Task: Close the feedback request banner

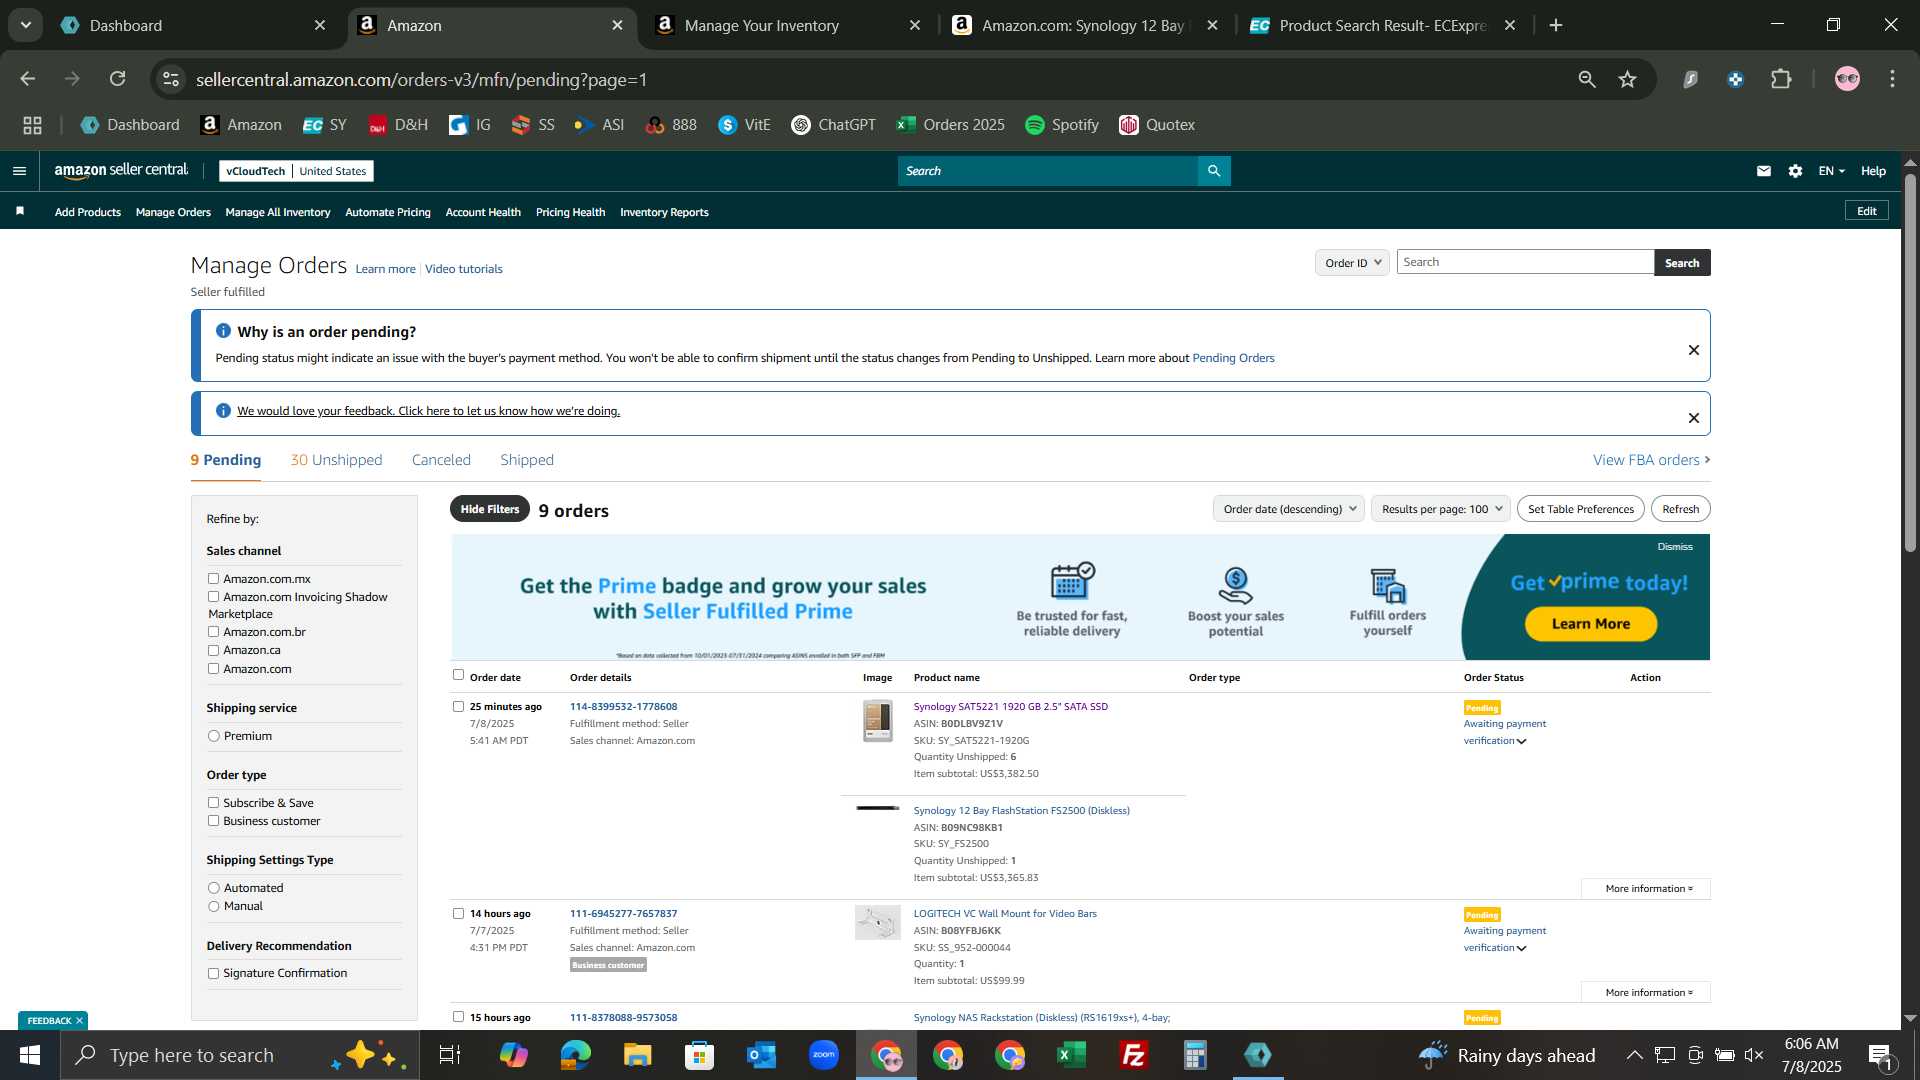Action: tap(1693, 418)
